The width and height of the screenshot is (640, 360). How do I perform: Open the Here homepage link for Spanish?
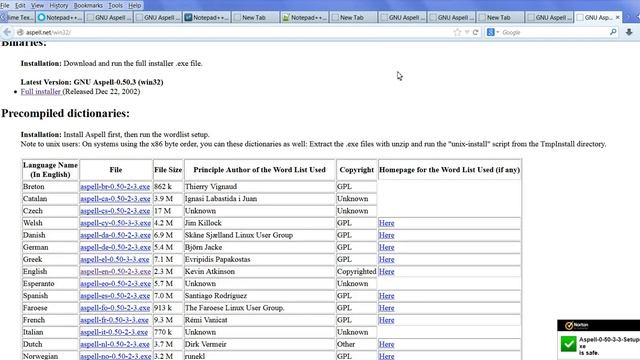387,296
